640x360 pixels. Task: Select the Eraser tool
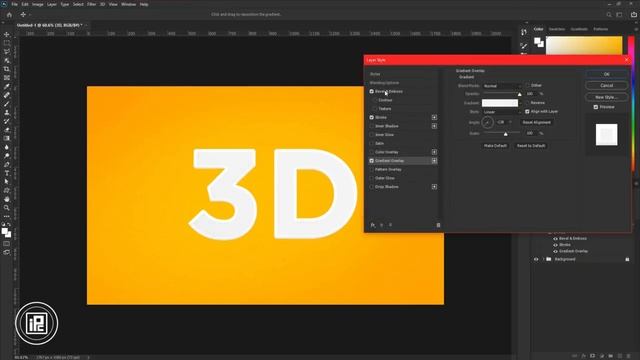click(x=7, y=130)
